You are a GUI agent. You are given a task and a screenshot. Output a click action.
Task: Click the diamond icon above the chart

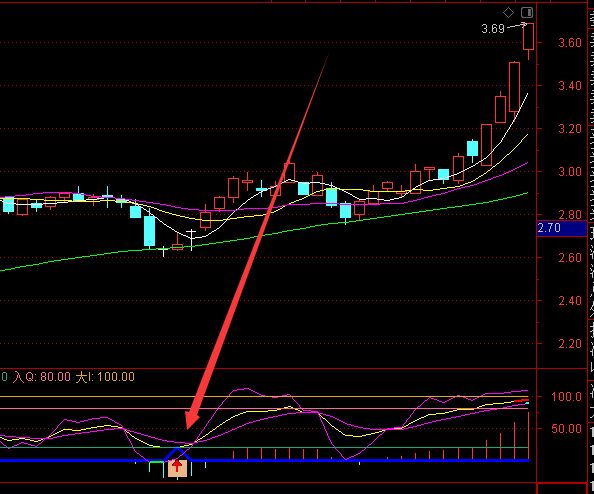tap(508, 13)
